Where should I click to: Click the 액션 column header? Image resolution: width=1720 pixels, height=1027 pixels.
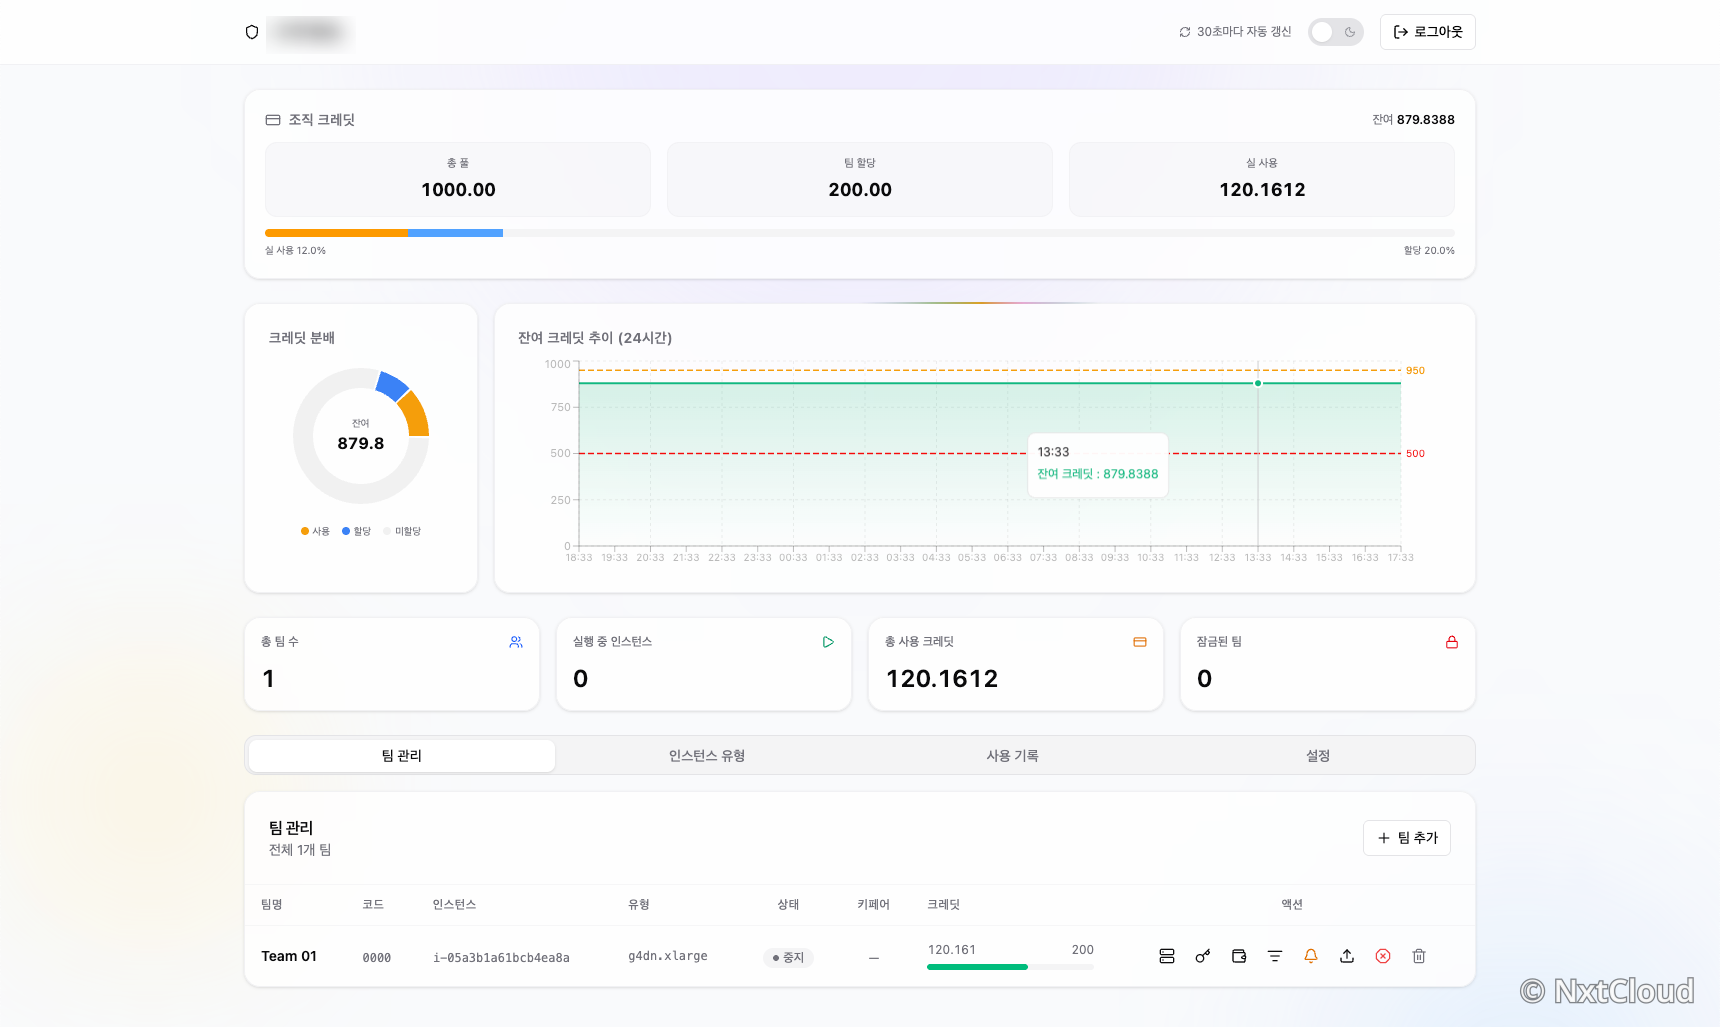(x=1292, y=905)
